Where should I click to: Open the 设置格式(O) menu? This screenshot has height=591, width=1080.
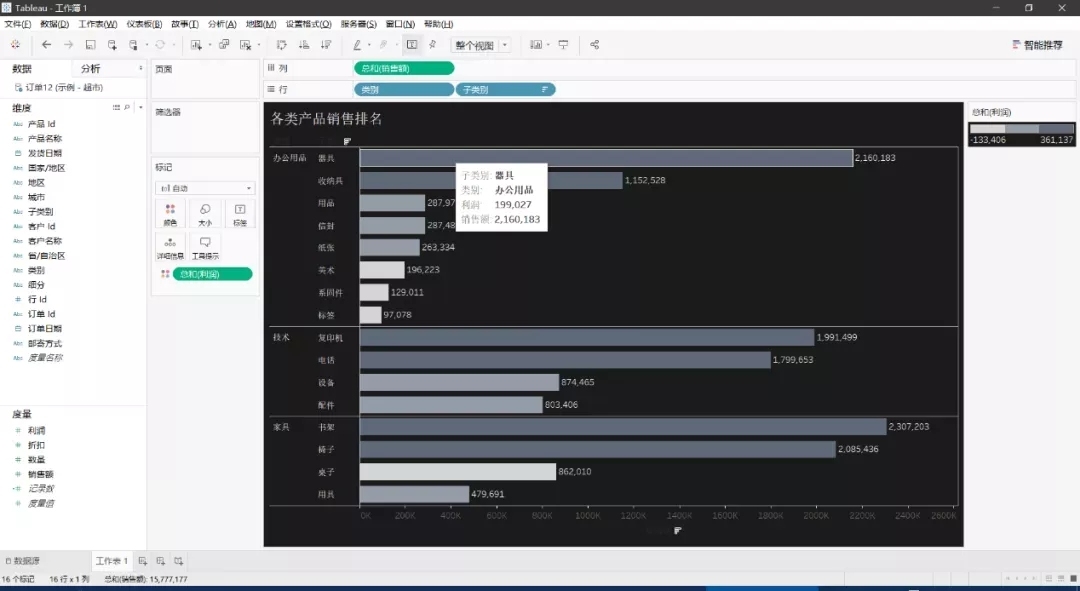309,24
